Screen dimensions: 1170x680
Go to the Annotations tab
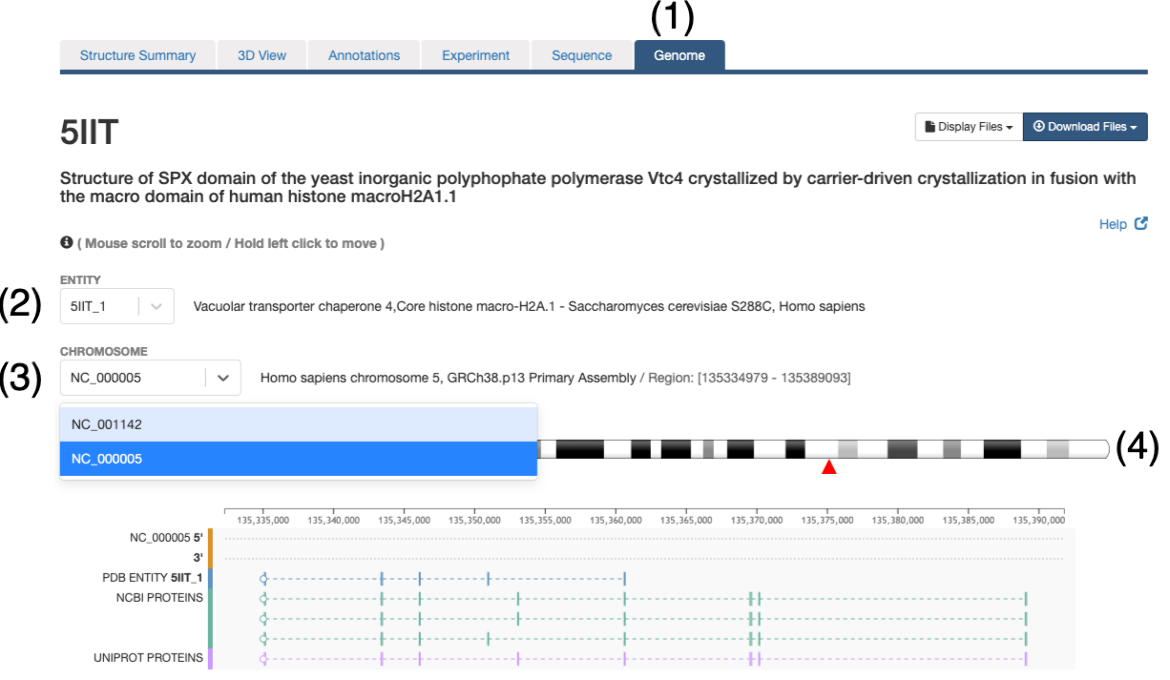click(x=364, y=56)
